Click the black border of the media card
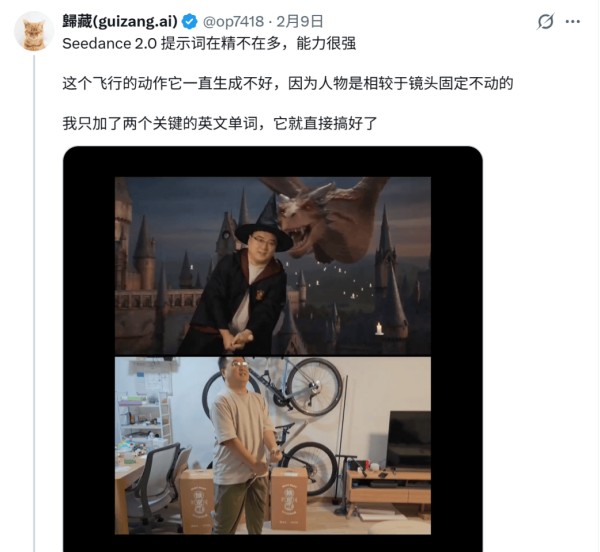Screen dimensions: 600x552 click(x=89, y=344)
